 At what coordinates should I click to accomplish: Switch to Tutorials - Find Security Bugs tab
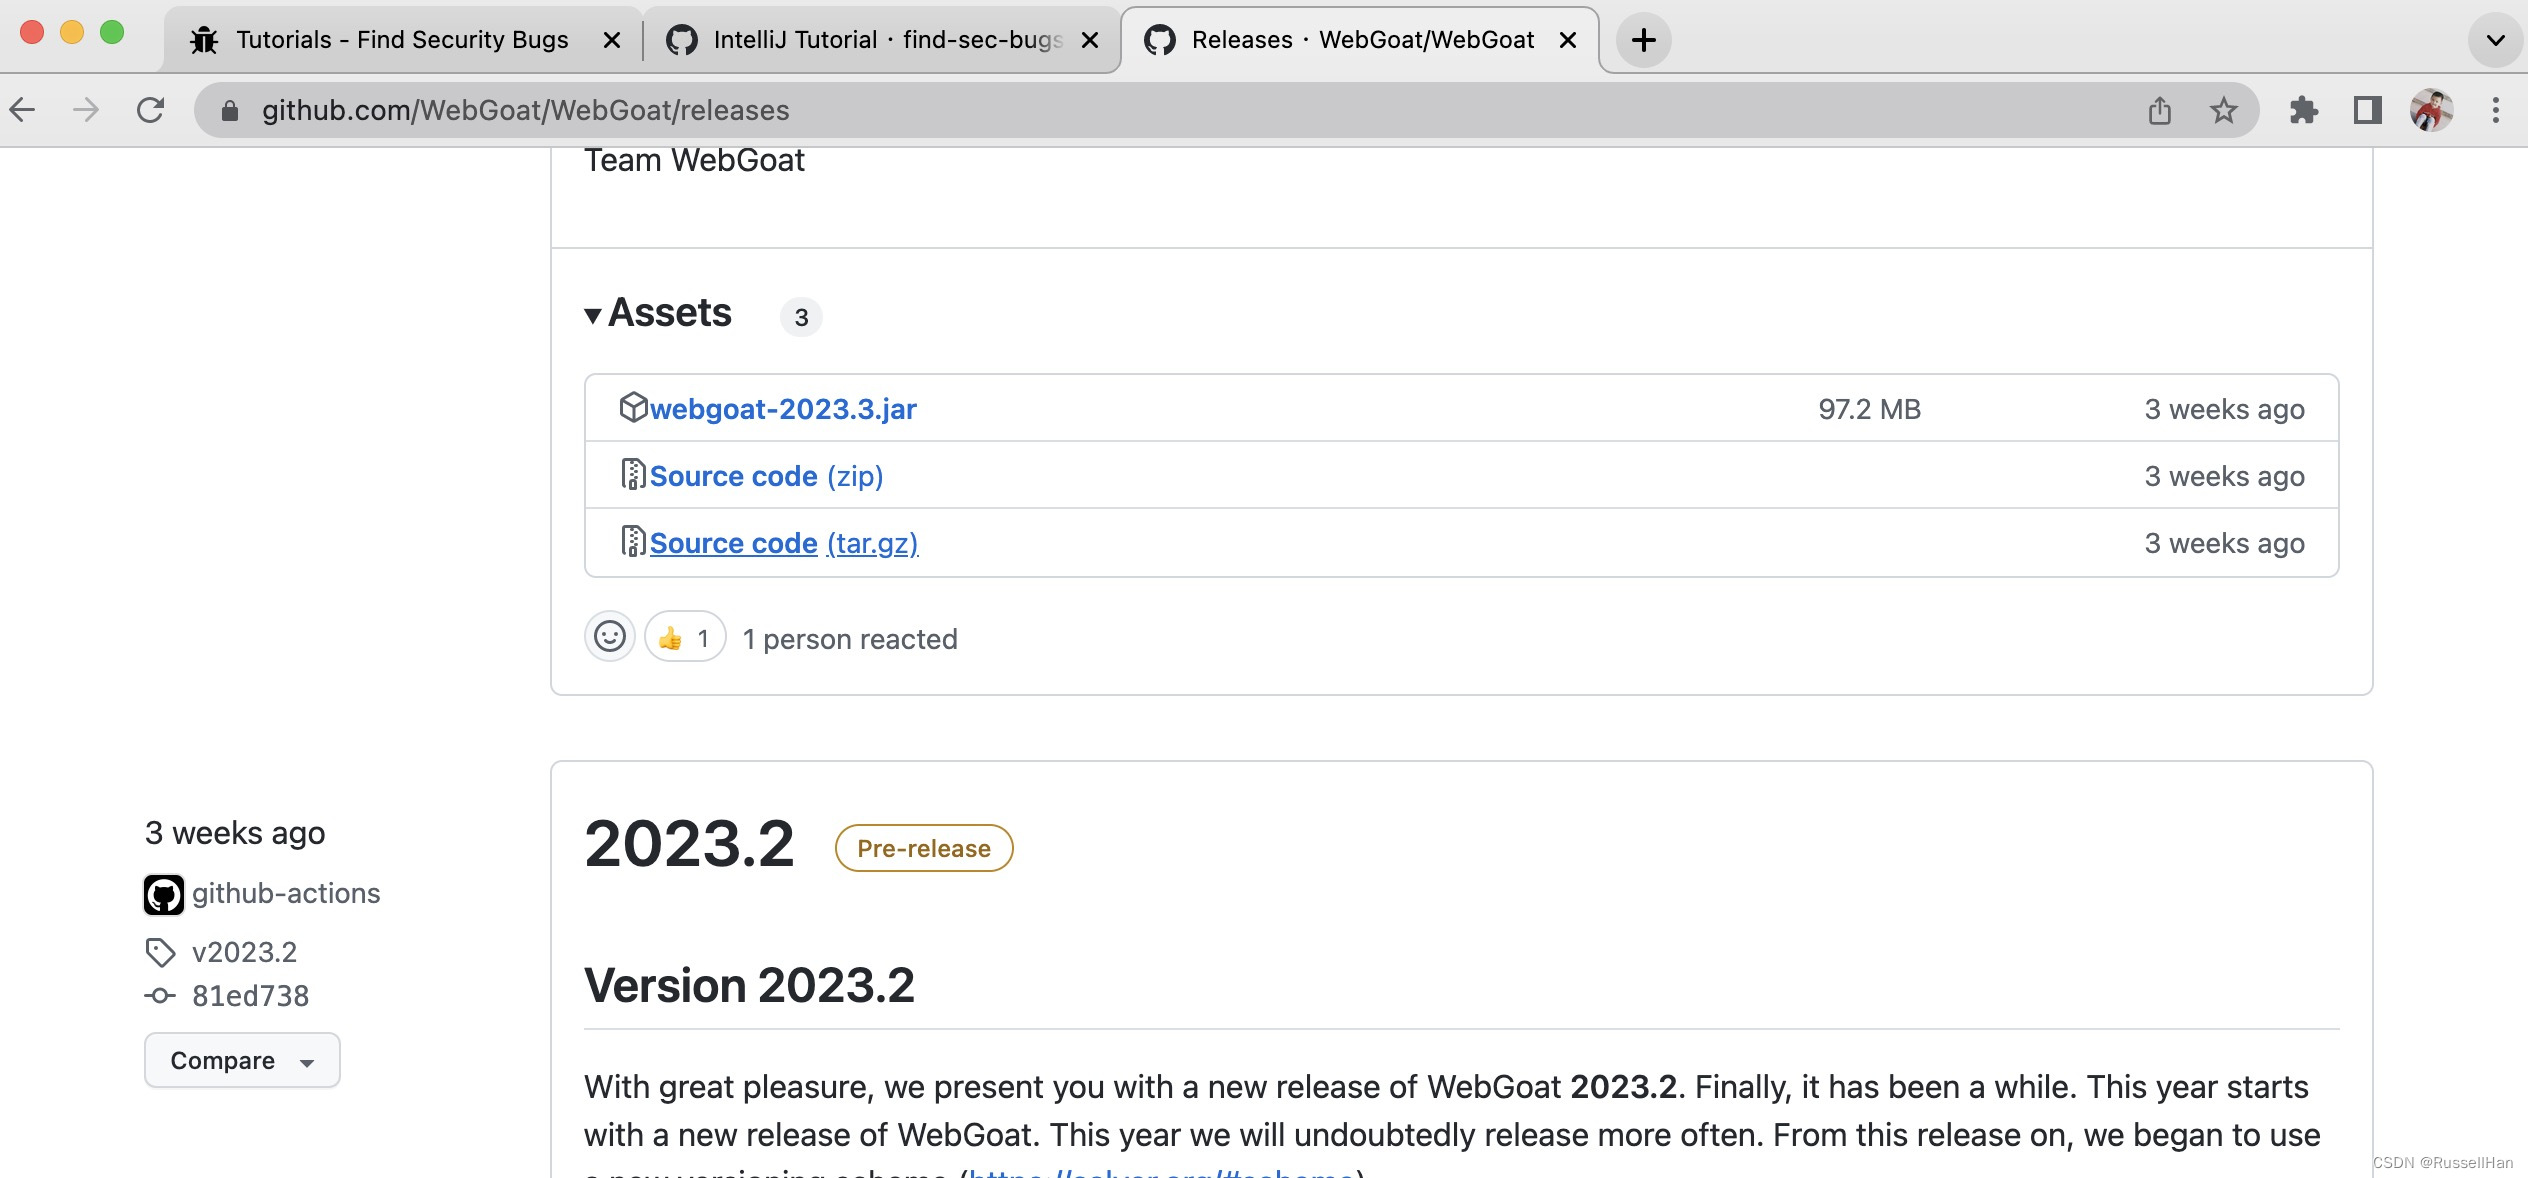401,40
